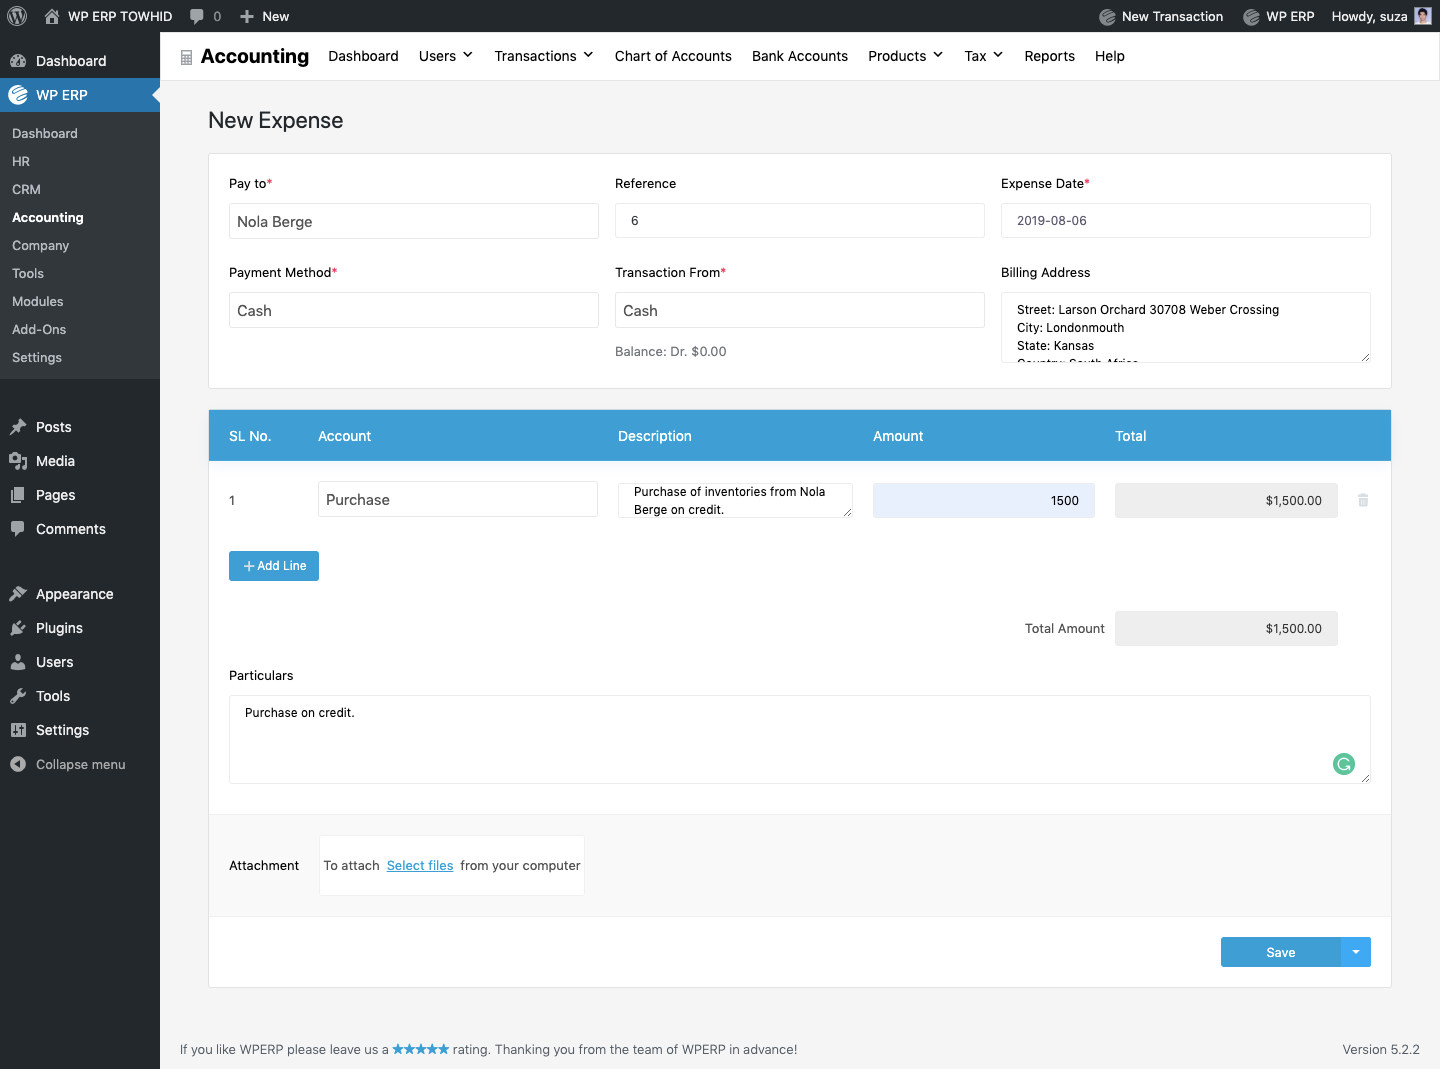Screen dimensions: 1440x1069
Task: Expand the Users dropdown in Accounting nav
Action: [x=446, y=56]
